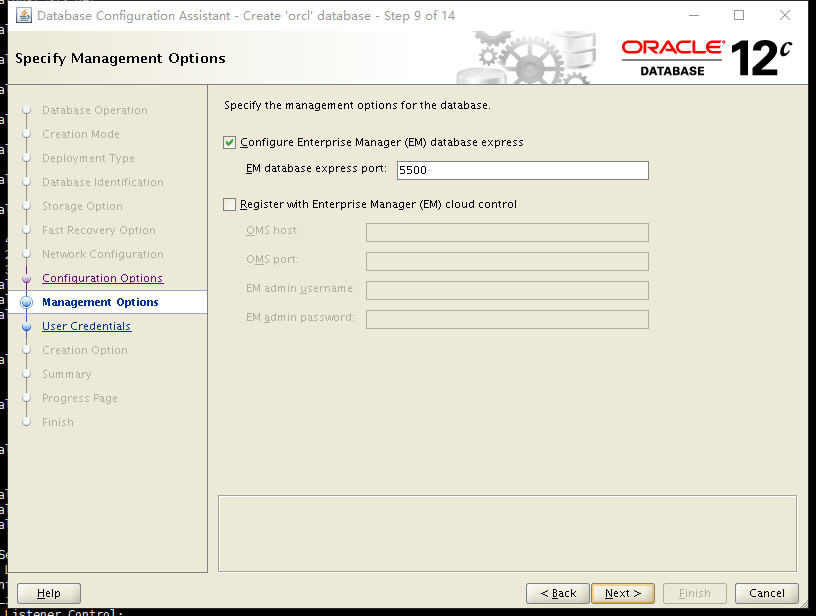
Task: Open the User Credentials step link
Action: (x=86, y=326)
